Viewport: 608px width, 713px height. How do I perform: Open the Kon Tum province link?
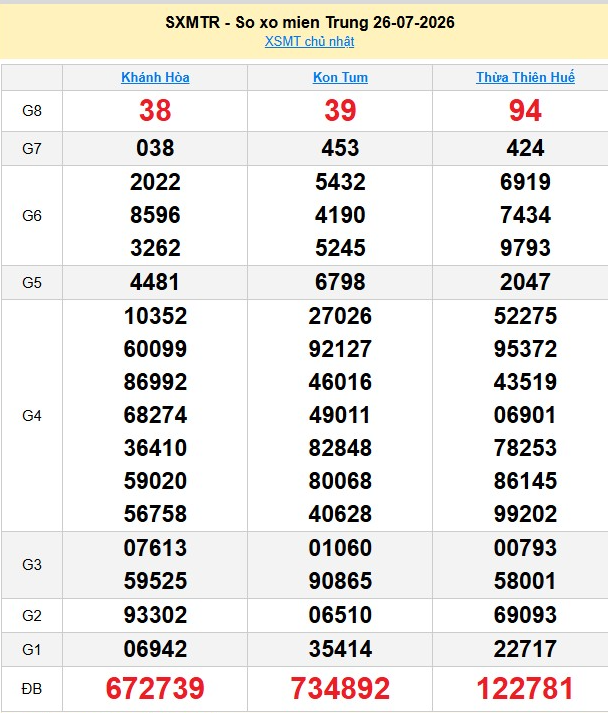[x=340, y=77]
